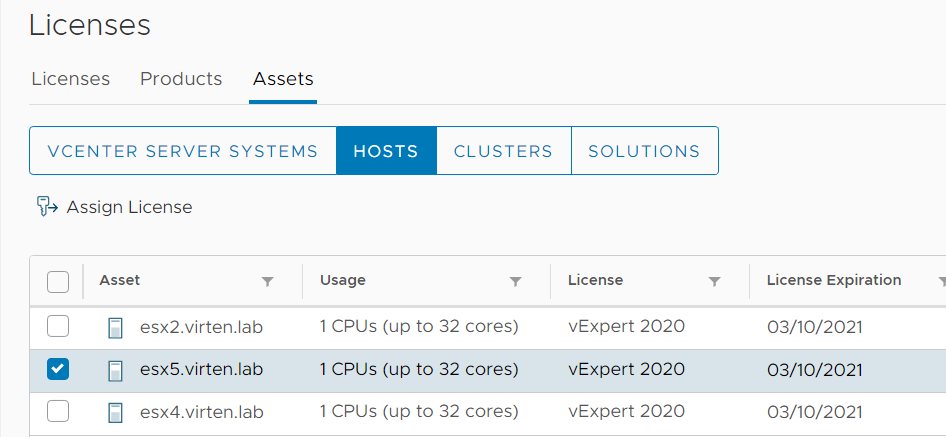Uncheck the esx5.virten.lab row checkbox

point(58,369)
